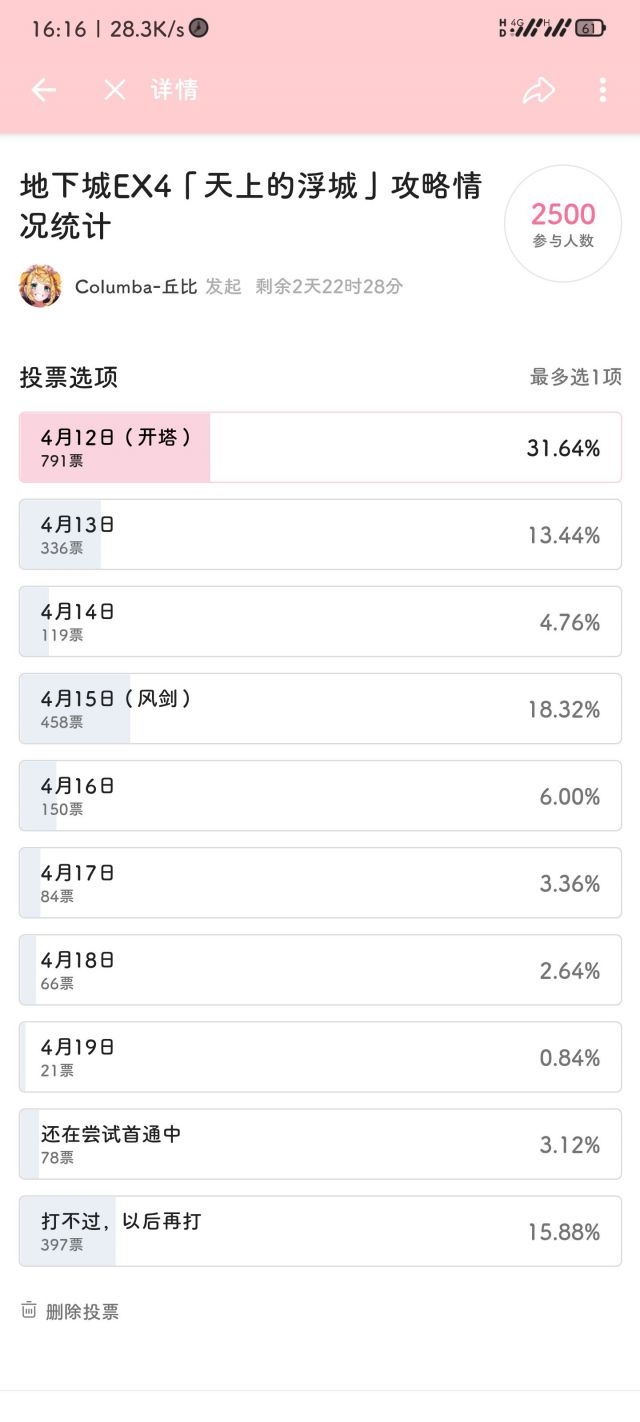Open the Columba-丘比 username link
640x1422 pixels.
tap(136, 286)
